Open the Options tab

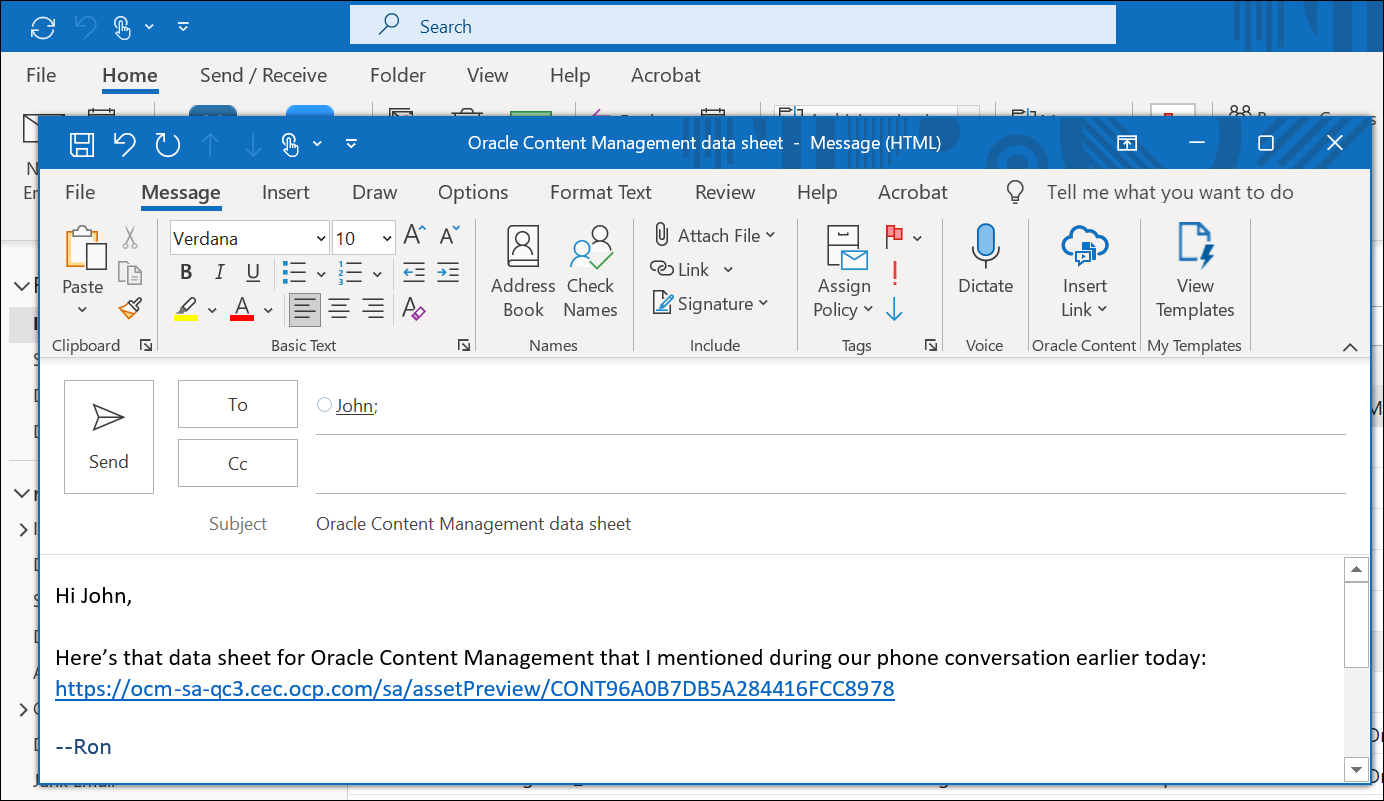click(x=472, y=192)
